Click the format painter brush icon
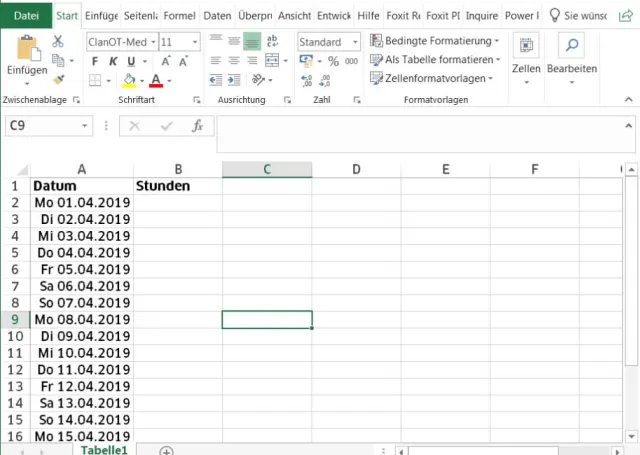 click(x=58, y=79)
